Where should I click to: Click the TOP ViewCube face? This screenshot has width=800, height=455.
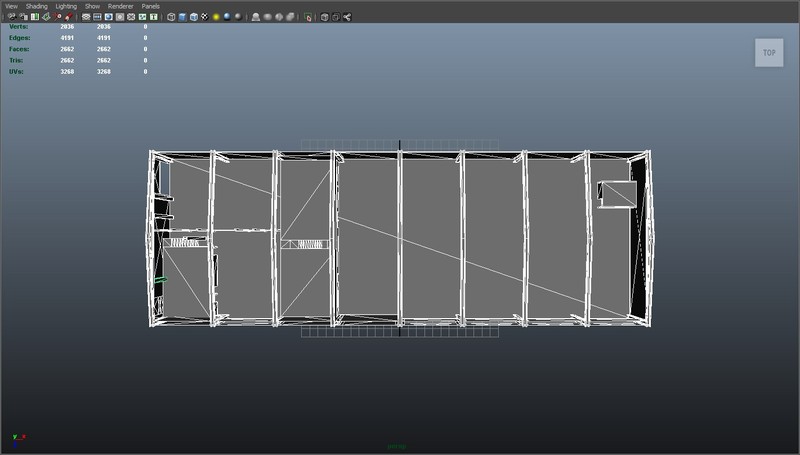[x=768, y=53]
